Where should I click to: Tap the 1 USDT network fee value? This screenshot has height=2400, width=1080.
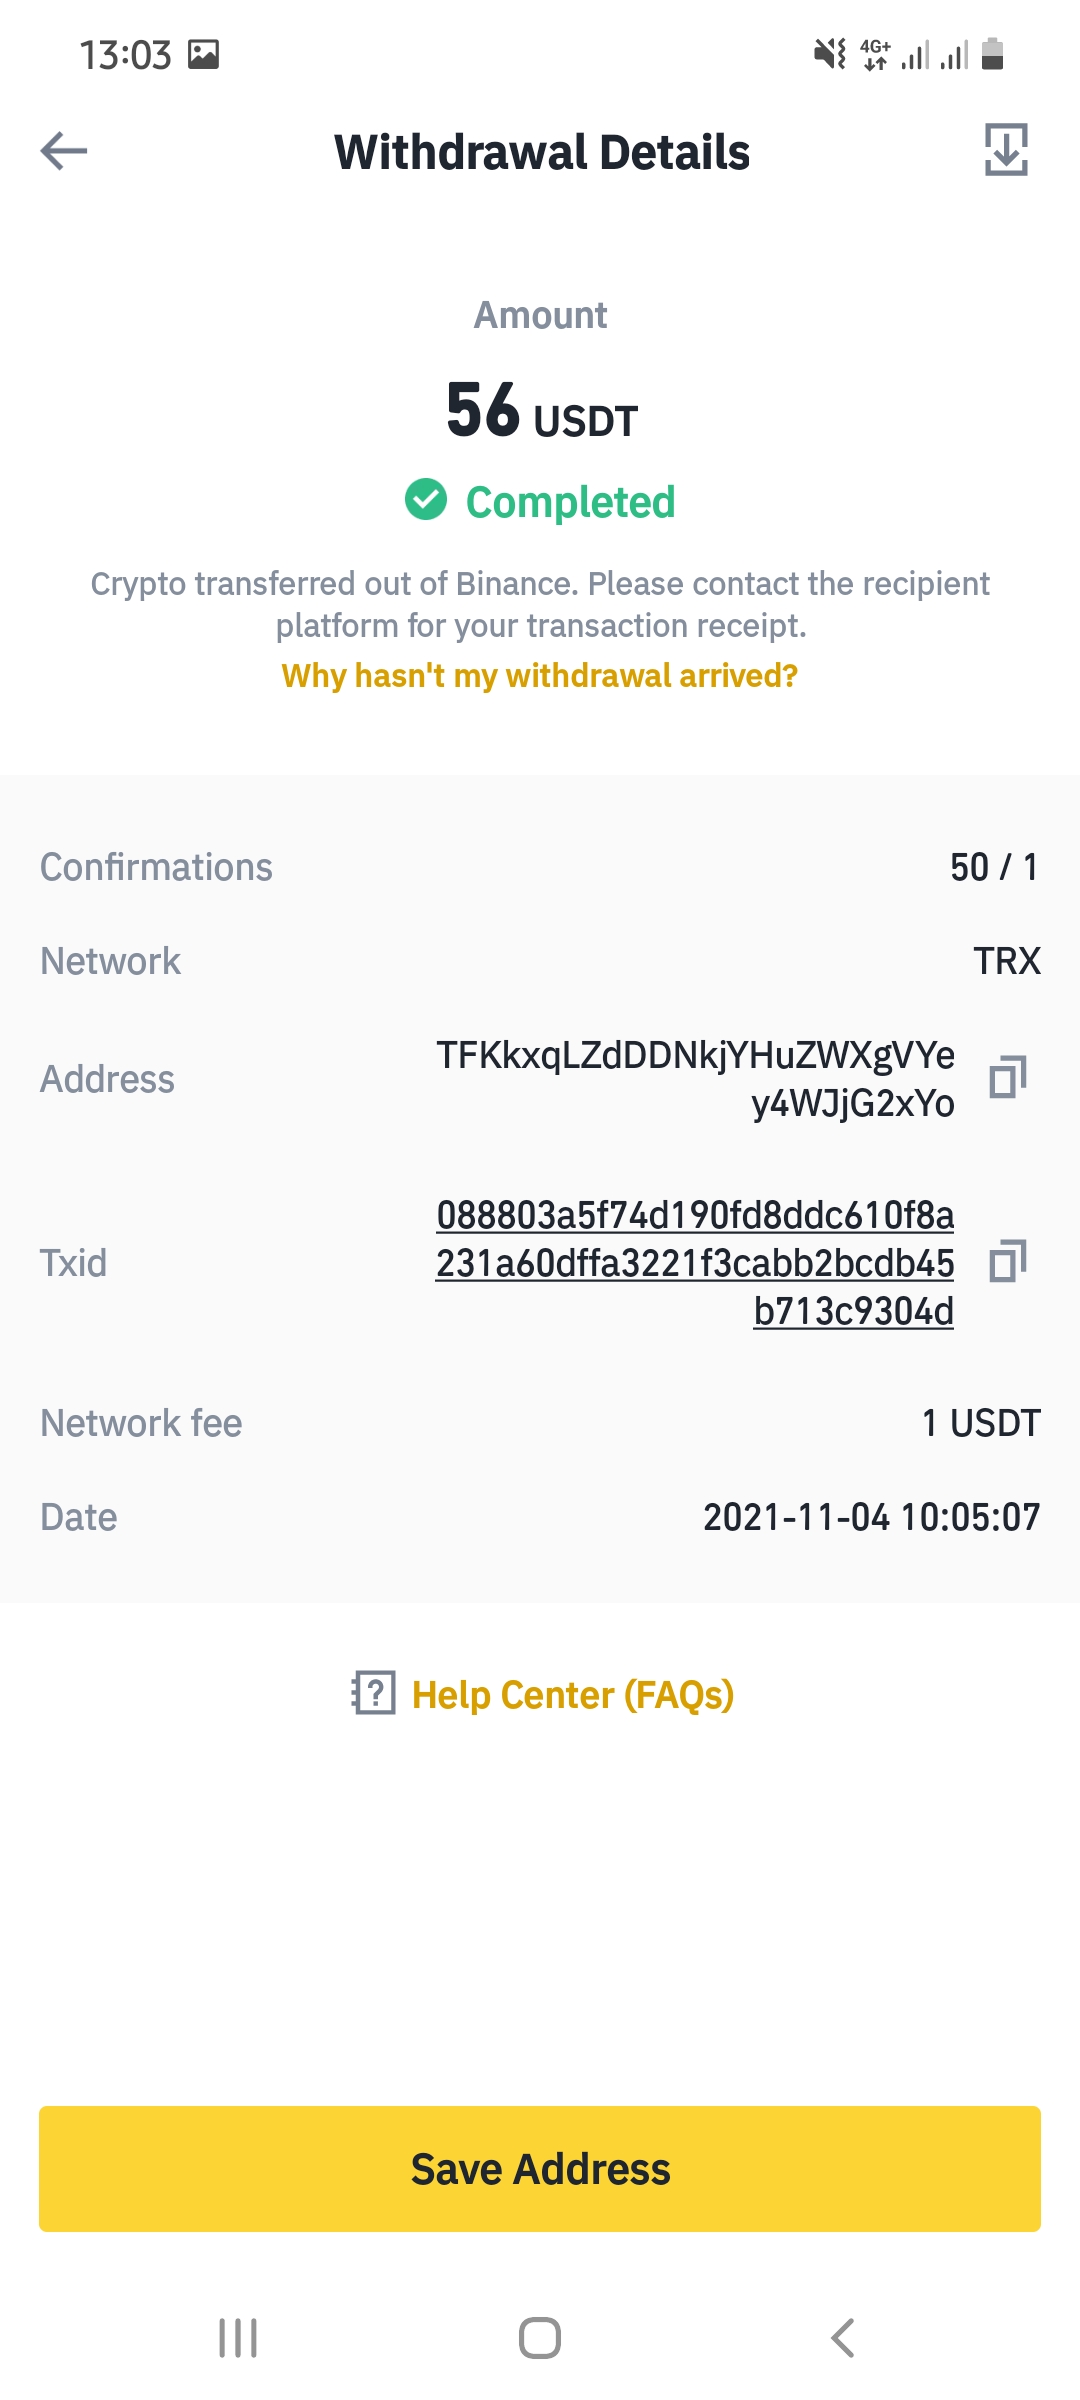click(x=980, y=1423)
